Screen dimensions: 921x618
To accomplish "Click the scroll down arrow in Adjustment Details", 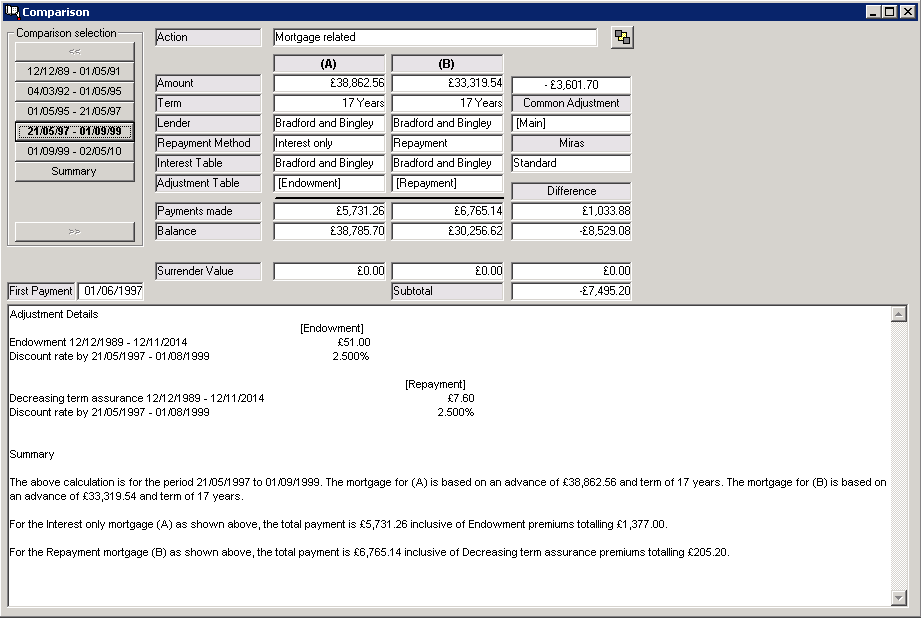I will [899, 597].
